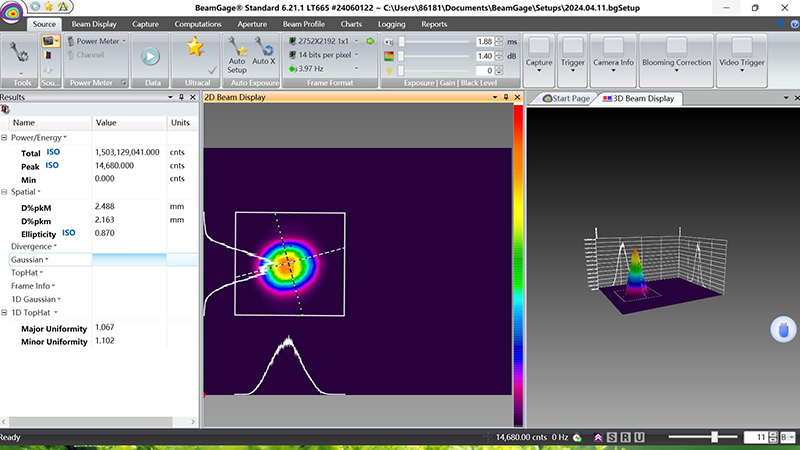Run Auto Setup exposure
The image size is (800, 450).
coord(237,53)
